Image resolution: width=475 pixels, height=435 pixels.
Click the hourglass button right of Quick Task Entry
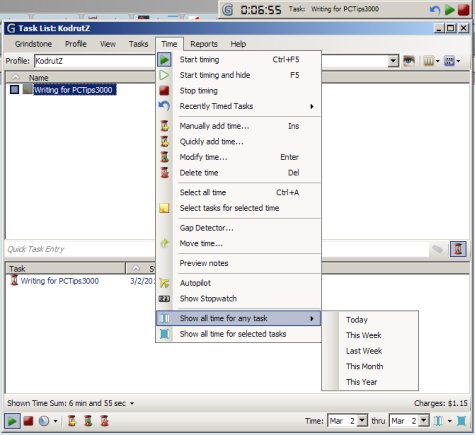[x=458, y=249]
